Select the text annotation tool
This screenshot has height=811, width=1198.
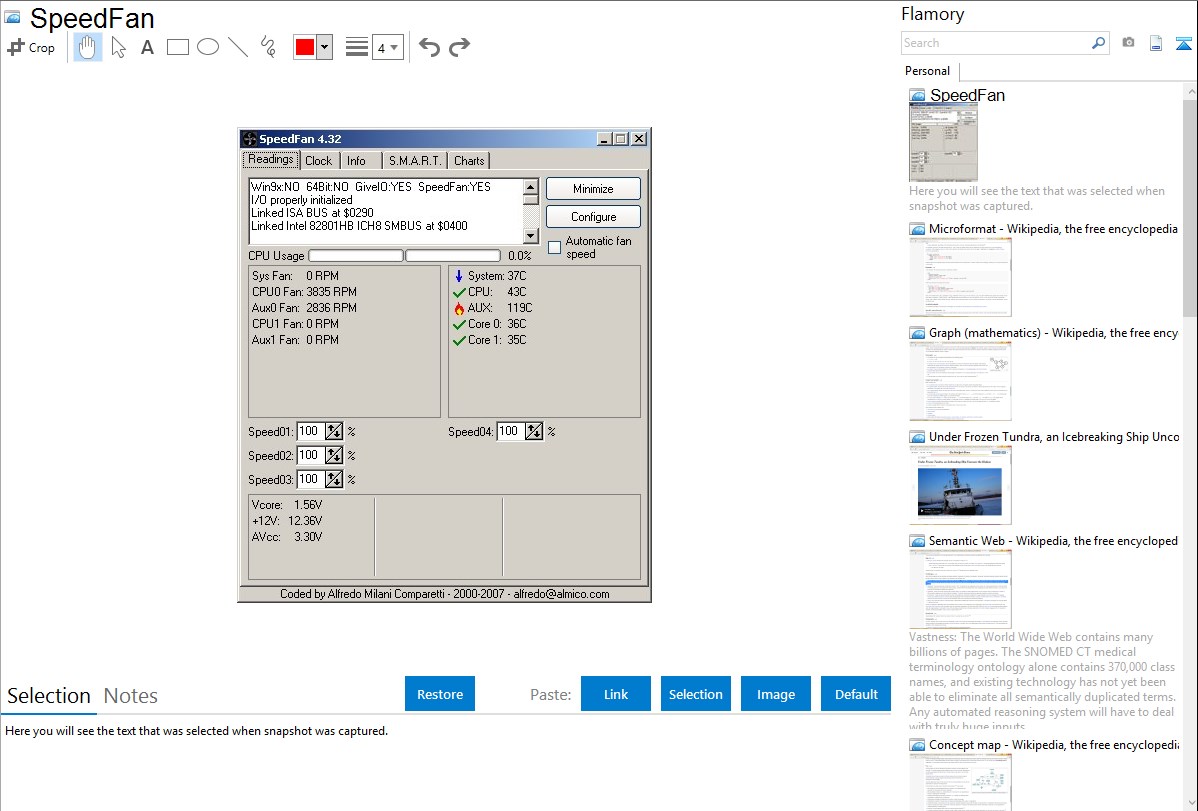[147, 47]
